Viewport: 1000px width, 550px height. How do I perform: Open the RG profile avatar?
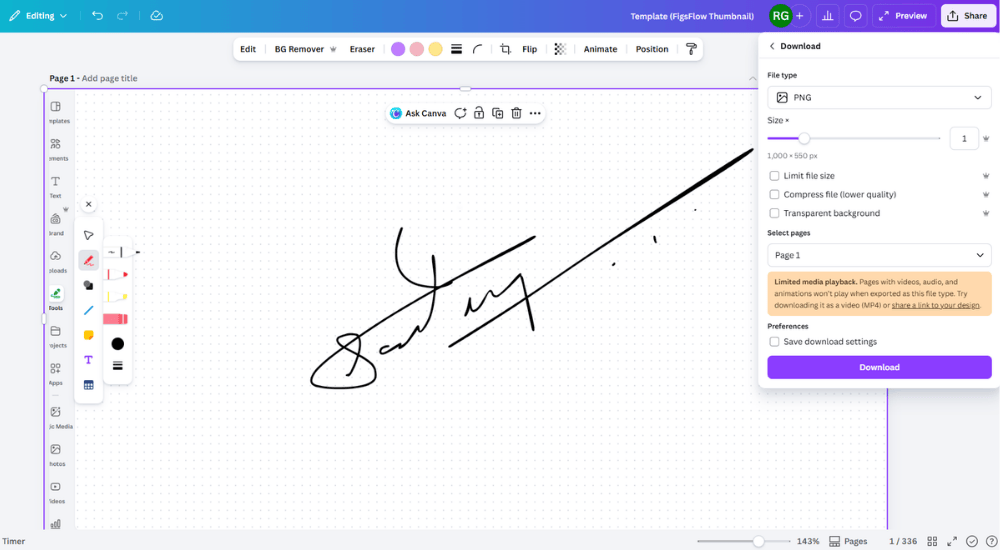pos(780,16)
